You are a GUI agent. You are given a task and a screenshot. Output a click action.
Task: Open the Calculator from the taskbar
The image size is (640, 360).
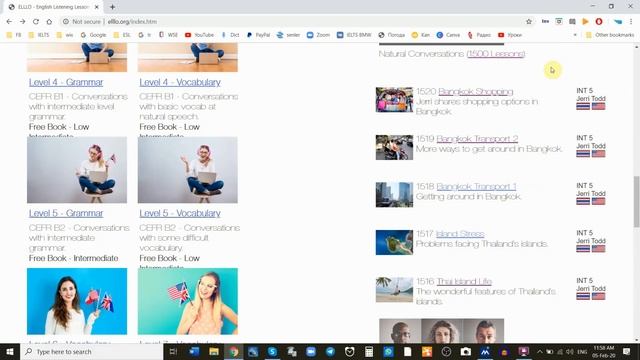point(369,351)
